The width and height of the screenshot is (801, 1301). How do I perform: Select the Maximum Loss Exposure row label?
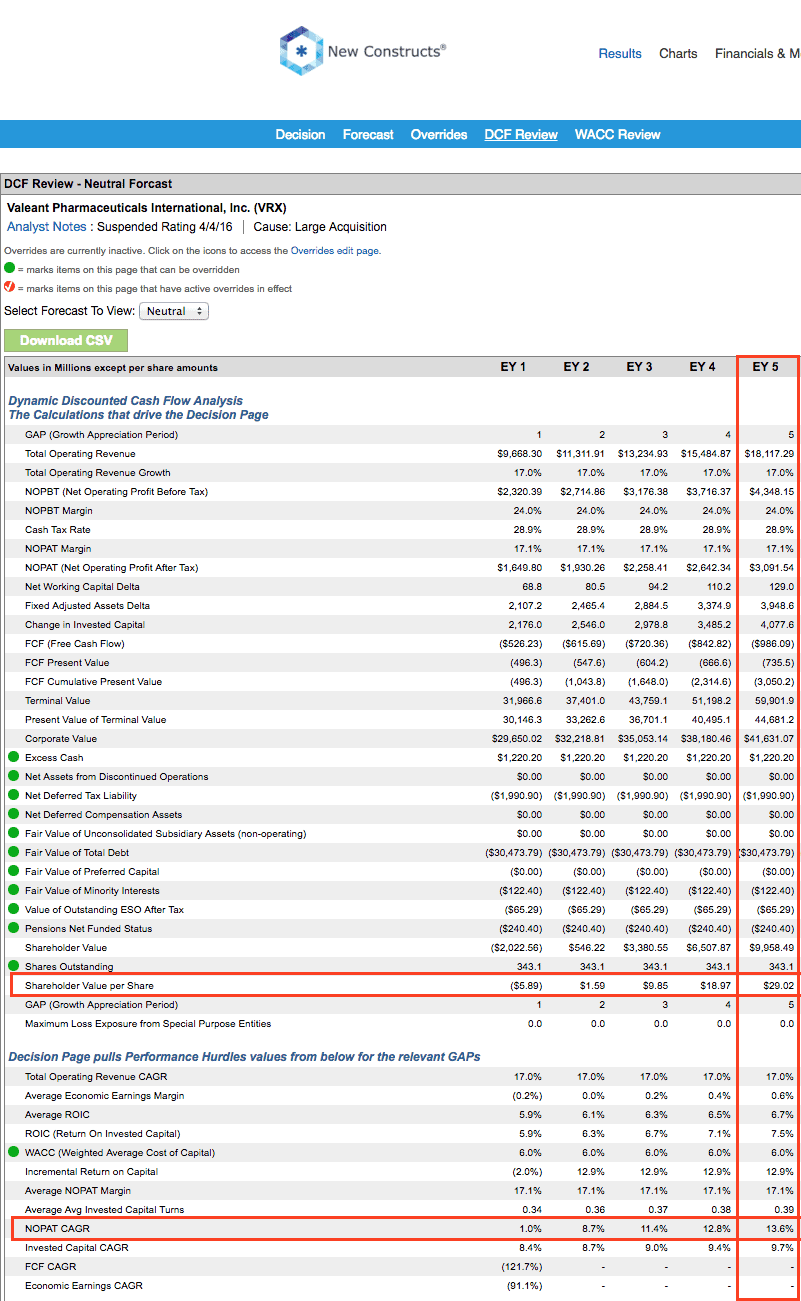click(148, 1023)
